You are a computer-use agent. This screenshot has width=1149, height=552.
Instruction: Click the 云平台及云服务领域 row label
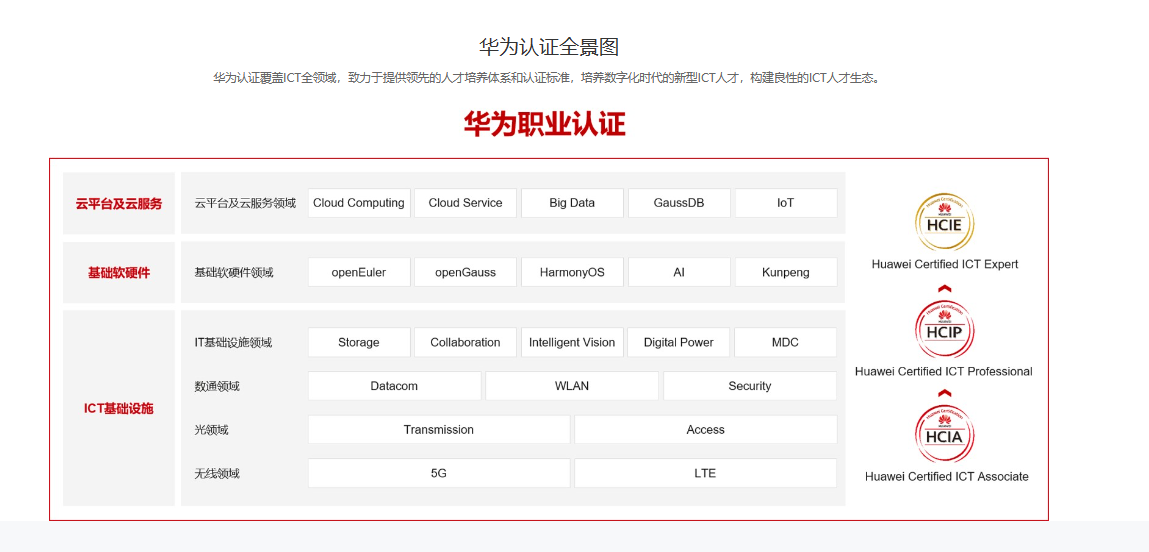click(245, 203)
